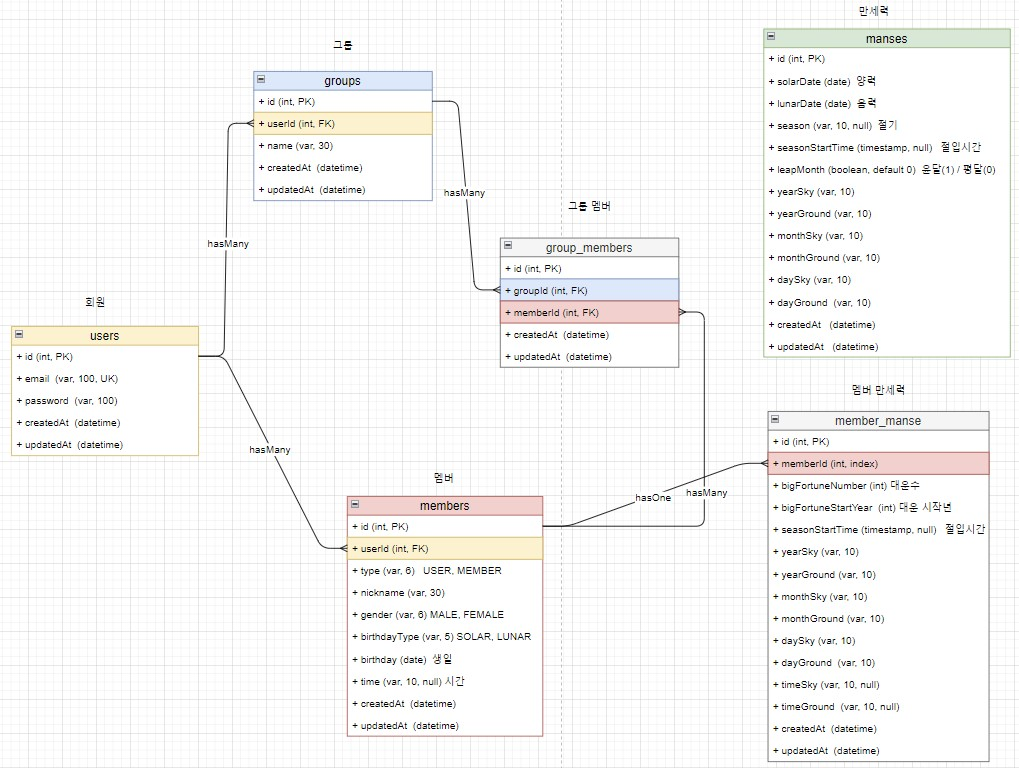The width and height of the screenshot is (1019, 768).
Task: Select leapMonth field in manses table
Action: tap(886, 170)
